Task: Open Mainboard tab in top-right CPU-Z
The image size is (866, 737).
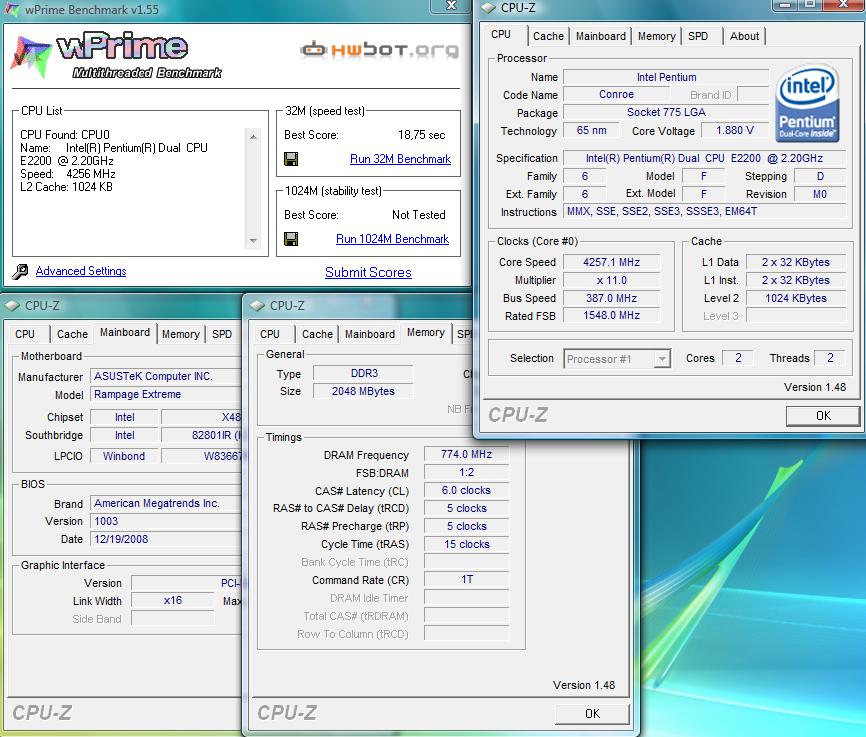Action: (x=600, y=36)
